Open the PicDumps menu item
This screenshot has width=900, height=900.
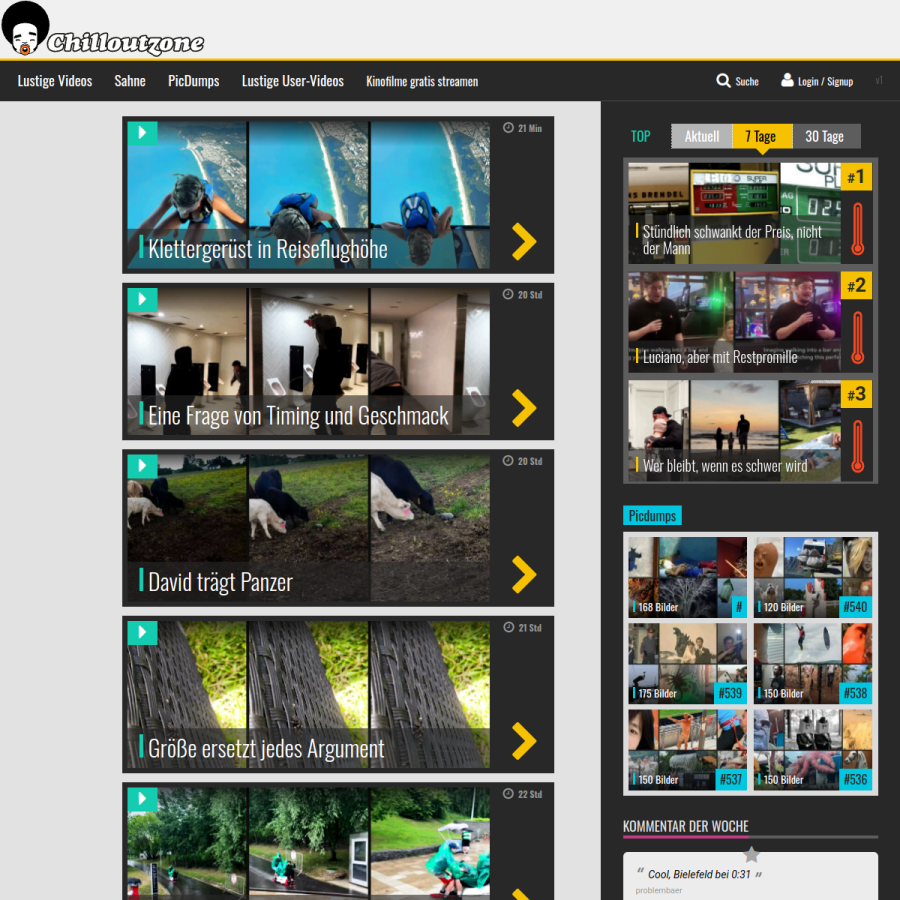(x=193, y=81)
